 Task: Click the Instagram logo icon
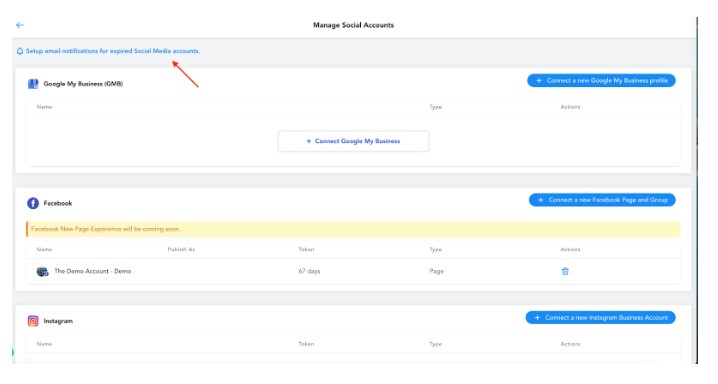tap(33, 321)
